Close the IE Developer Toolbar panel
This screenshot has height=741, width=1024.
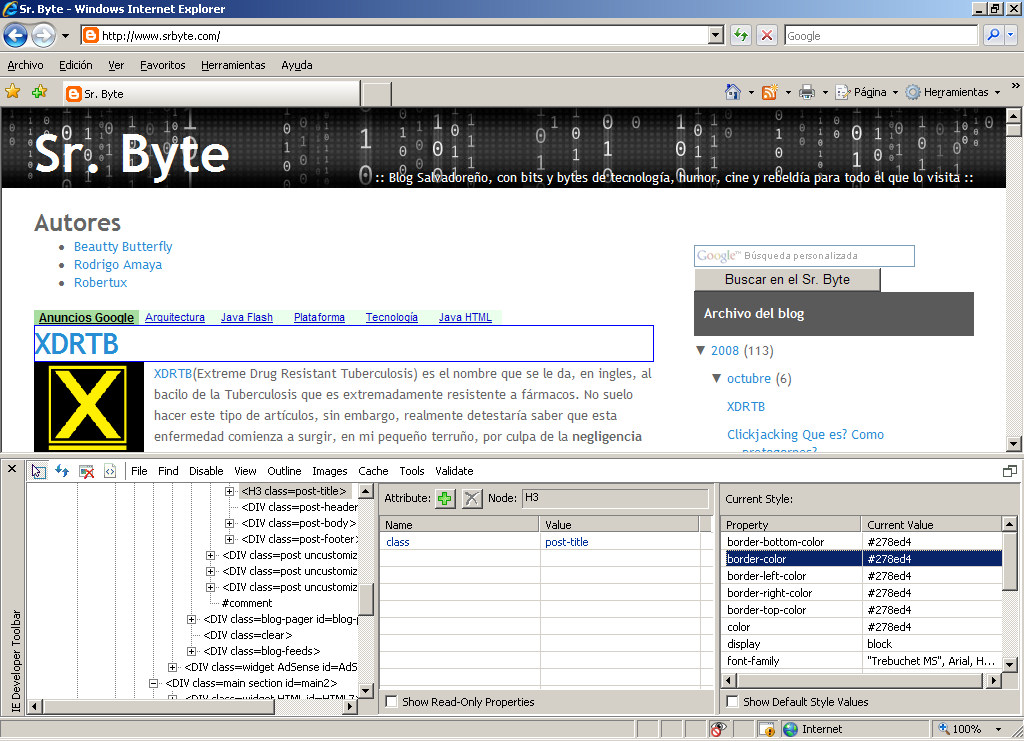12,469
